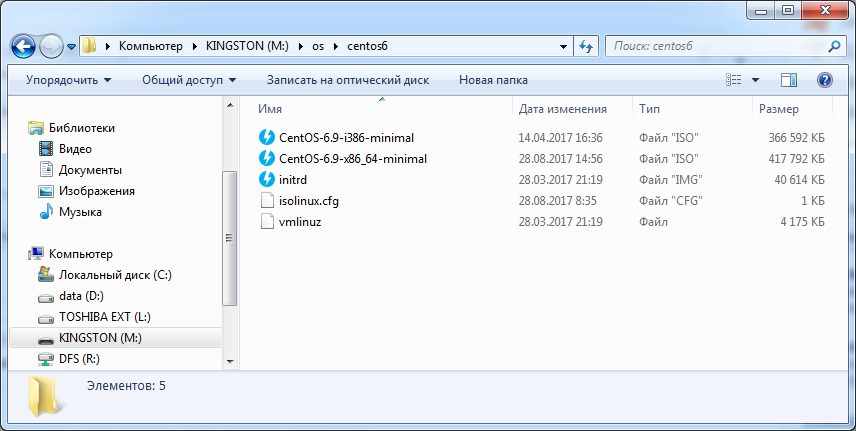Open TOSHIBA EXT (L:) drive
This screenshot has width=856, height=431.
point(104,316)
